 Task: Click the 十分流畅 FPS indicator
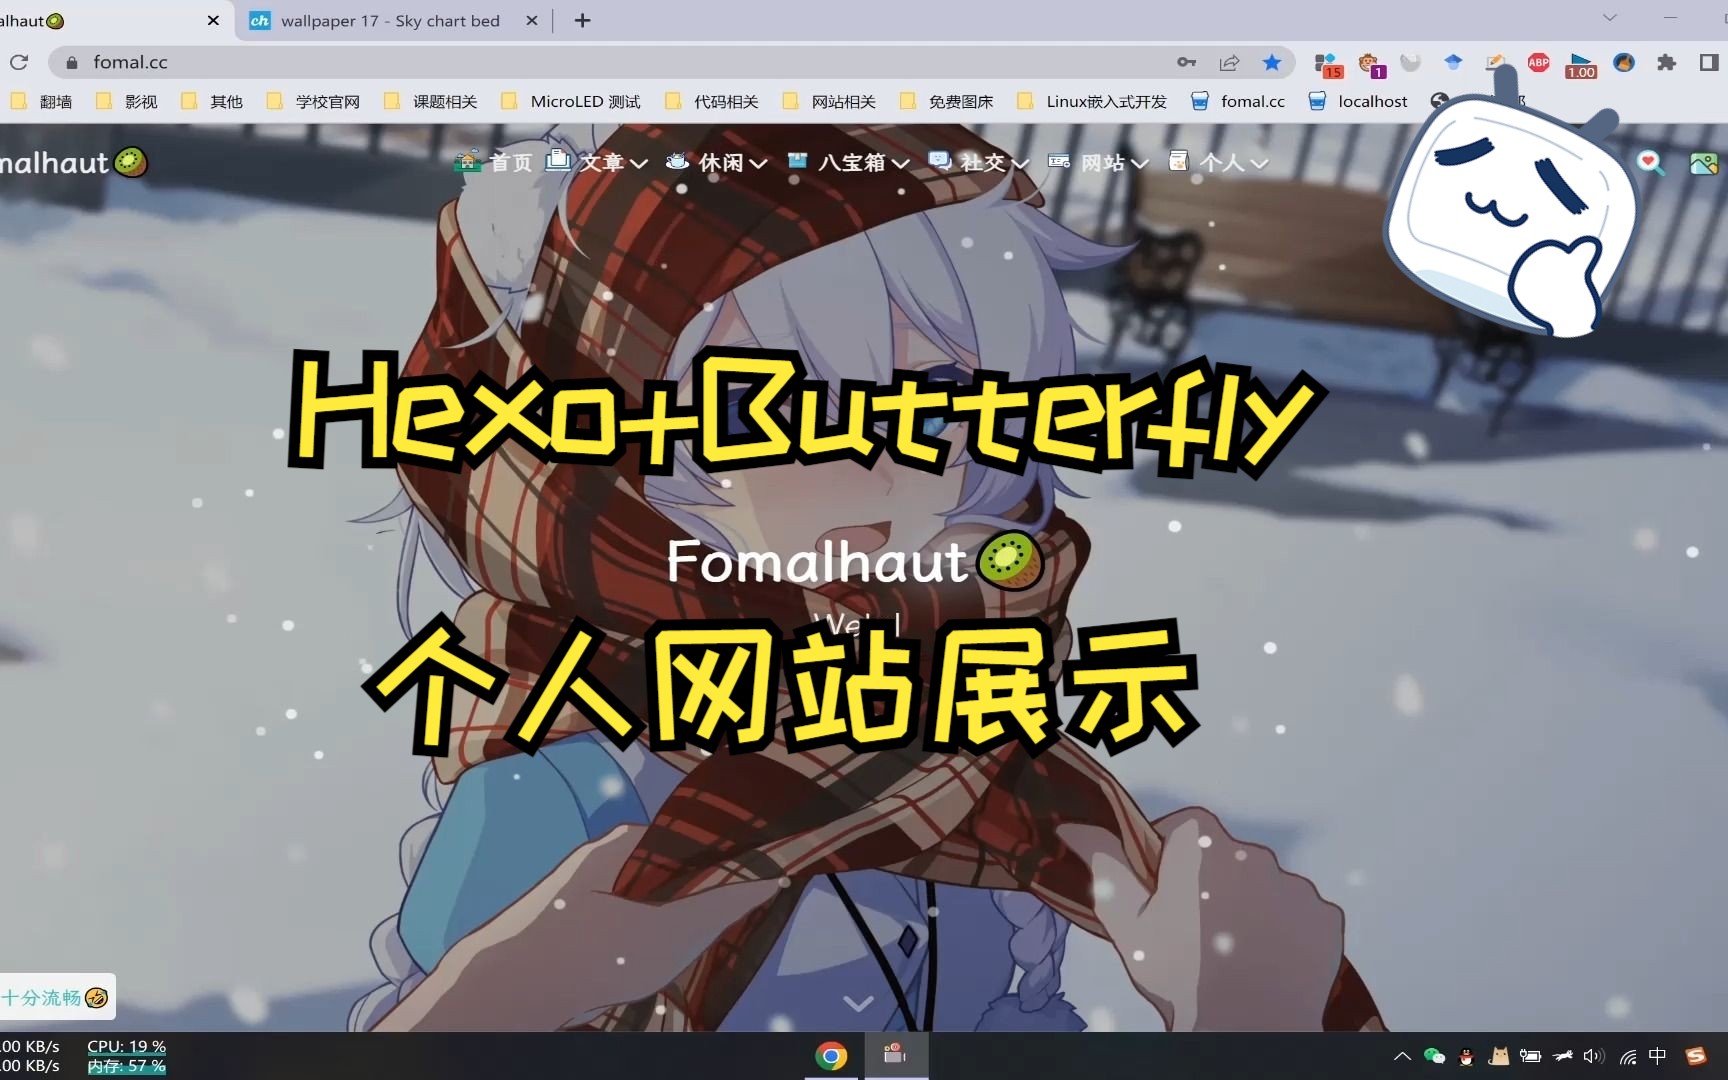[x=56, y=997]
